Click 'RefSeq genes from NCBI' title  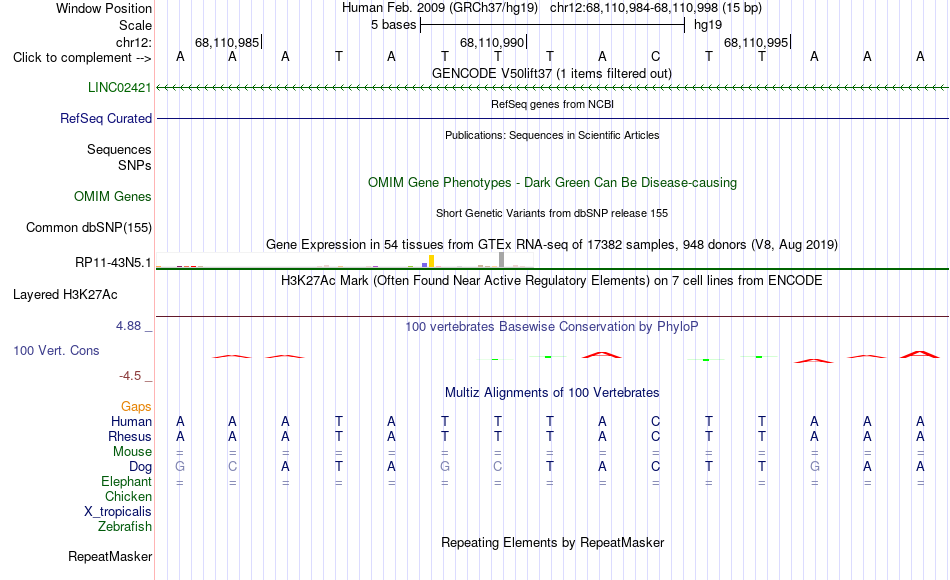553,104
